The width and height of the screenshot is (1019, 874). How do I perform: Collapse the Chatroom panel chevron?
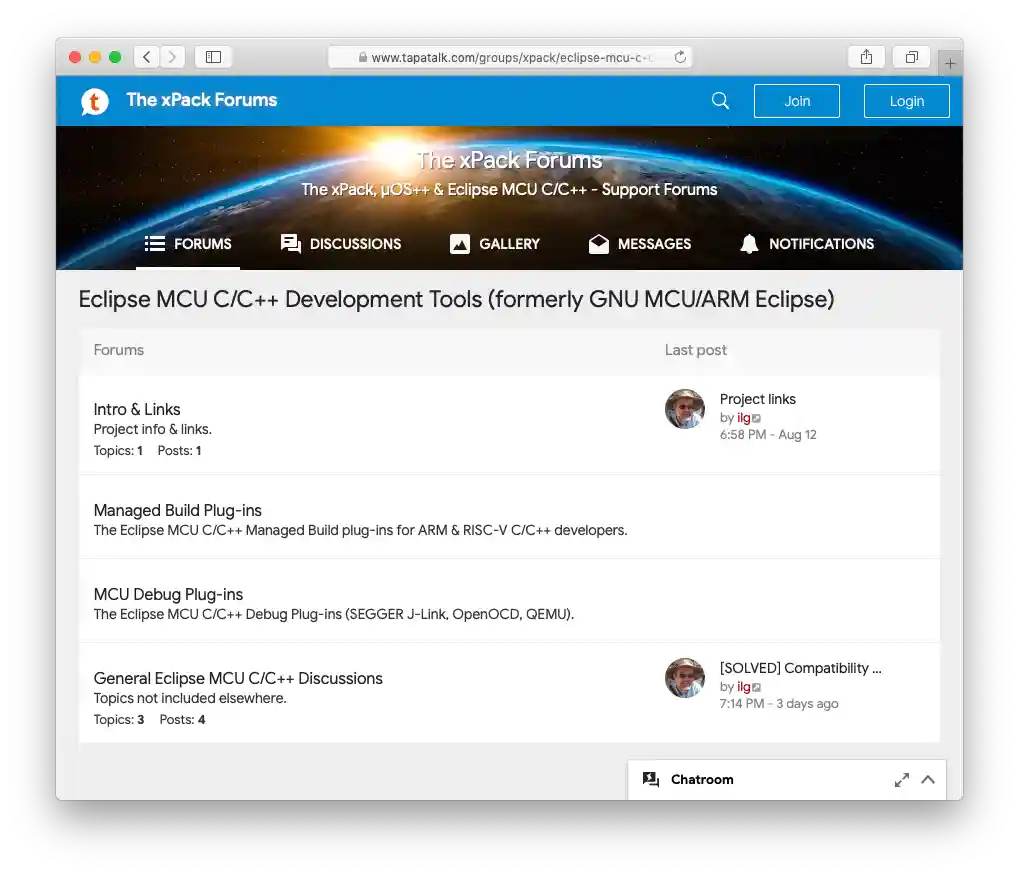928,779
